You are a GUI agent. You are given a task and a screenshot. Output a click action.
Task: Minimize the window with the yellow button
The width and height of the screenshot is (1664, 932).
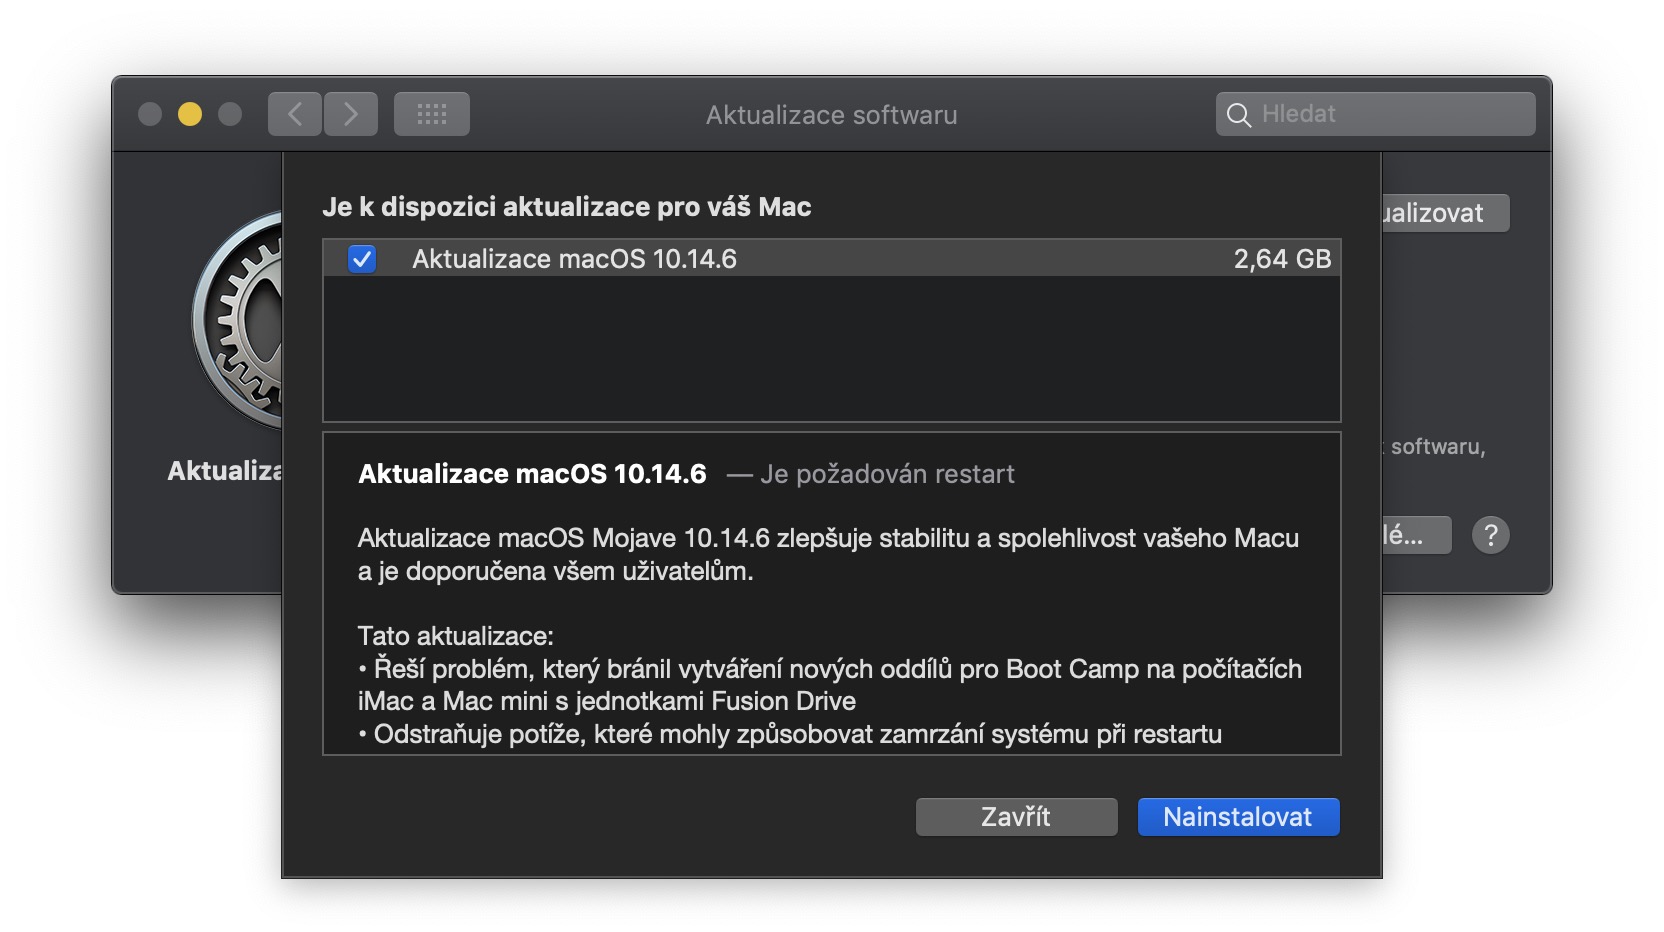(190, 114)
